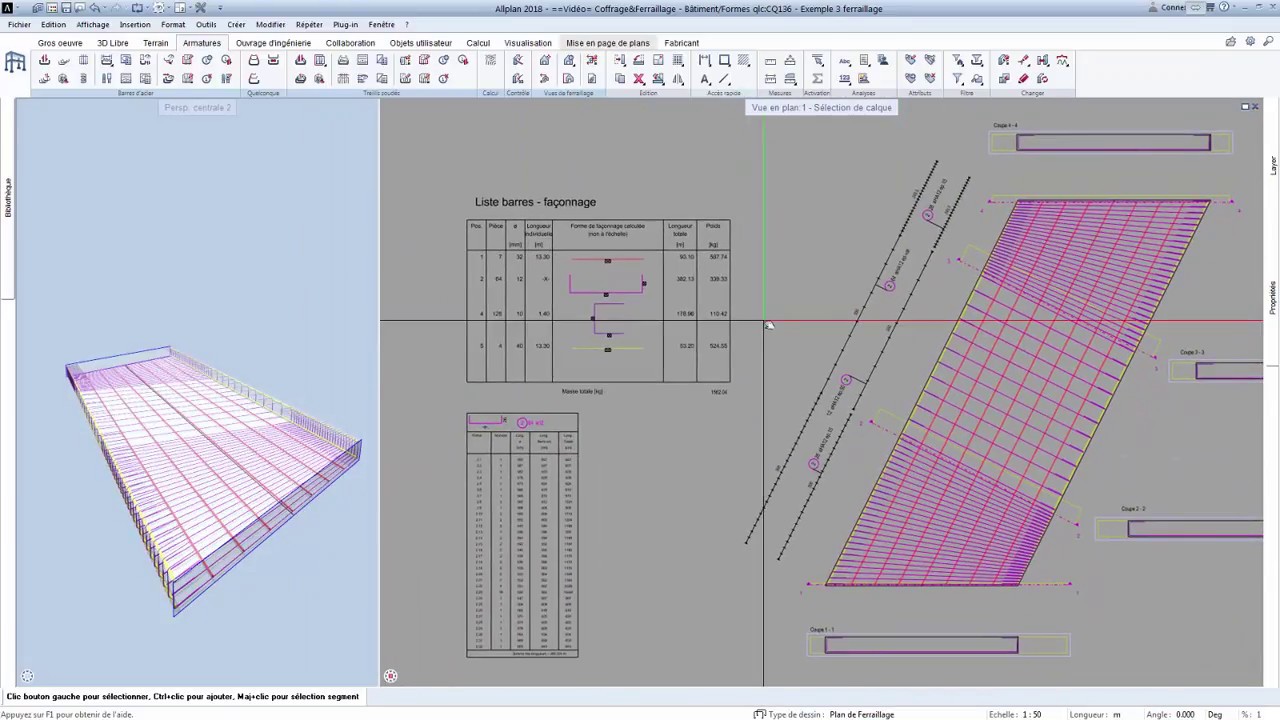Select the Ouvrage d'ingénierie tab
Image resolution: width=1280 pixels, height=720 pixels.
273,43
